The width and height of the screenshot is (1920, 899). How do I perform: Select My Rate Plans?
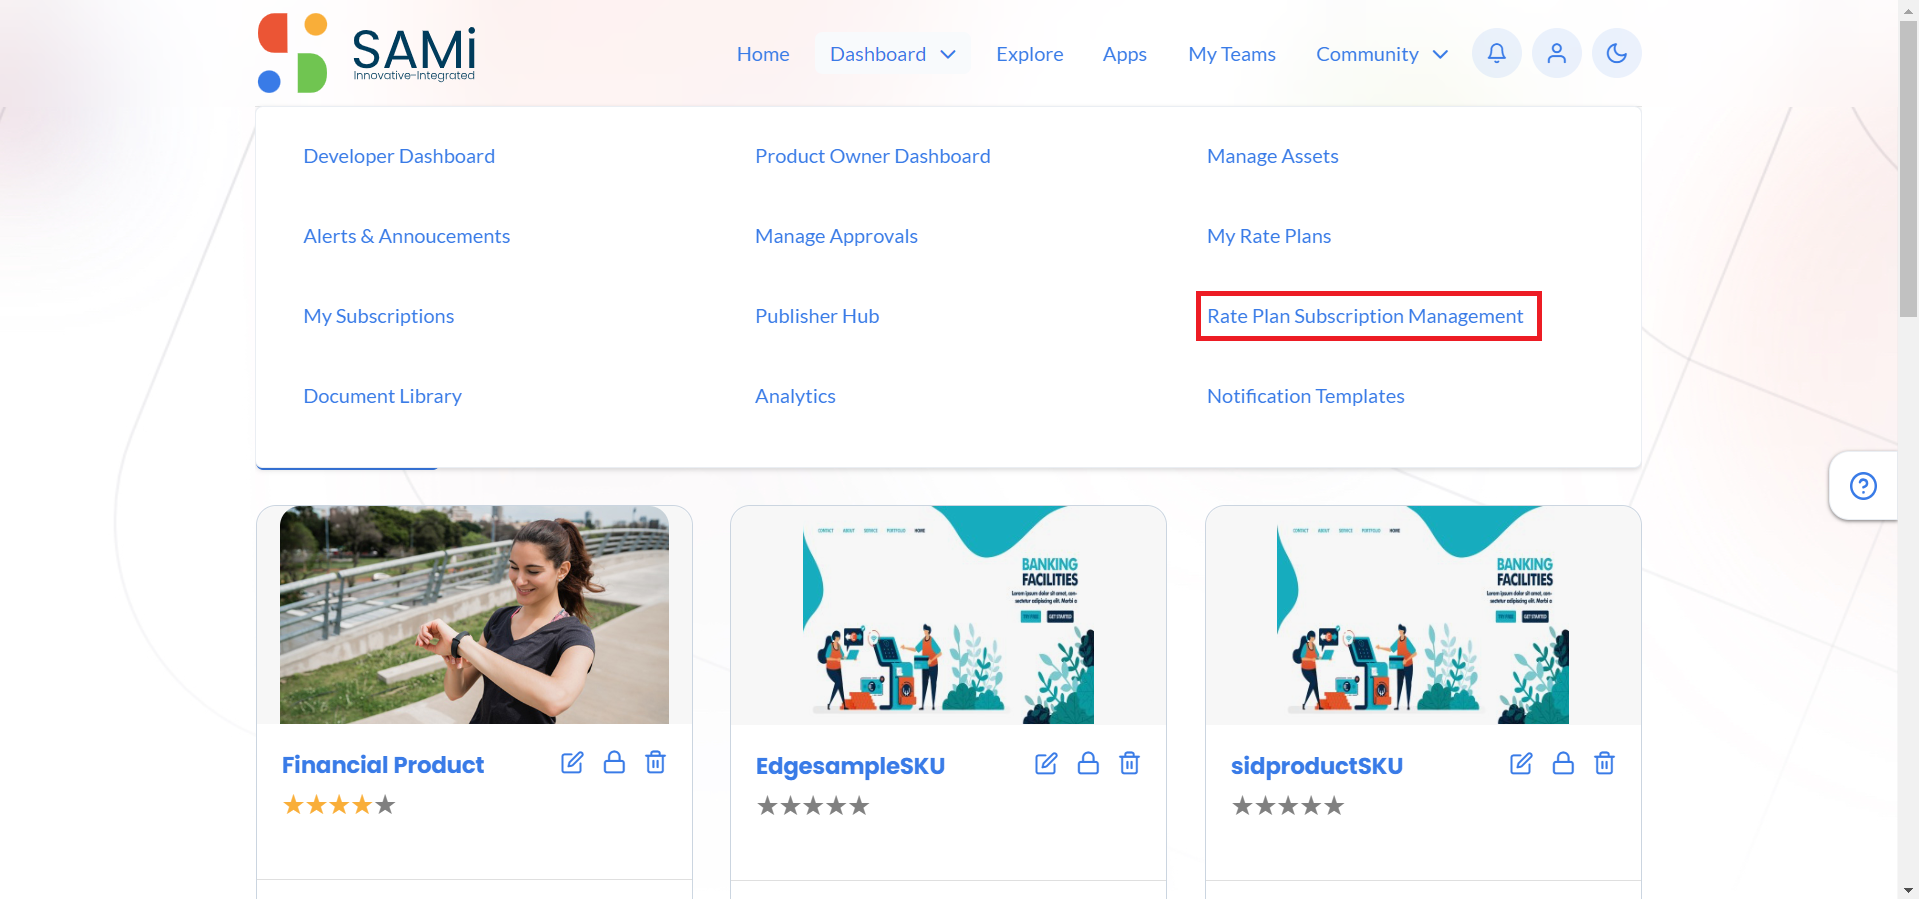coord(1268,236)
